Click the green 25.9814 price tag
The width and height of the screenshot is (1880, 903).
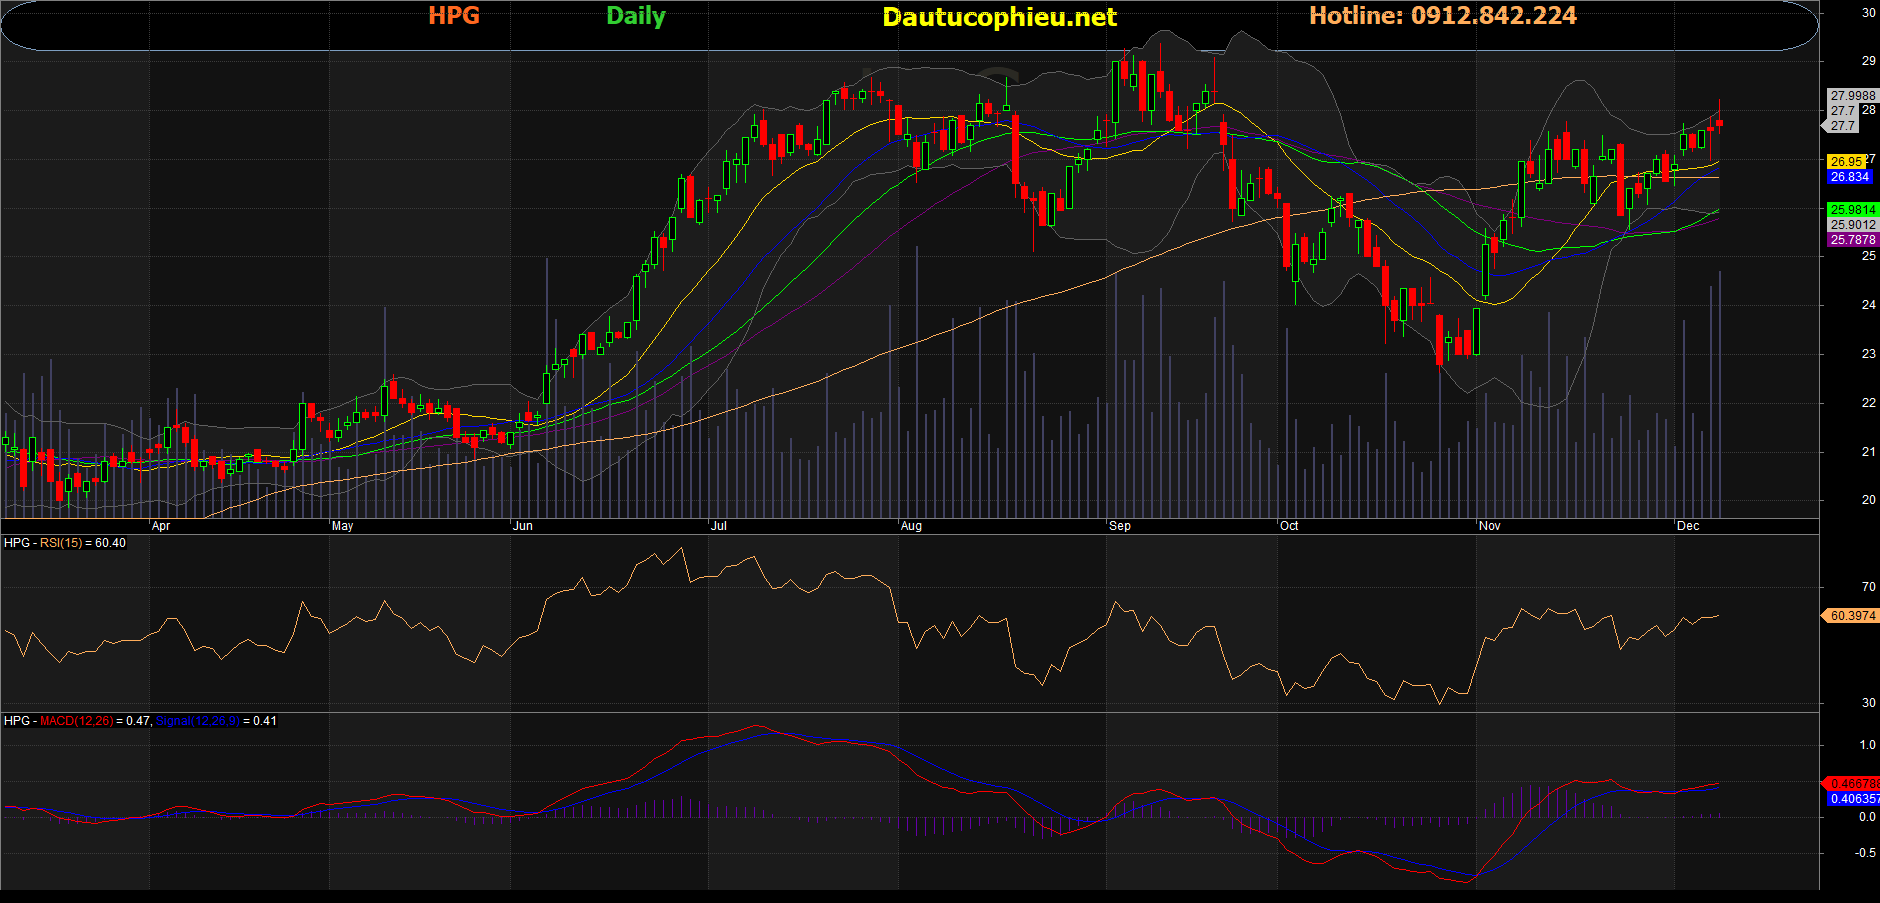1852,210
